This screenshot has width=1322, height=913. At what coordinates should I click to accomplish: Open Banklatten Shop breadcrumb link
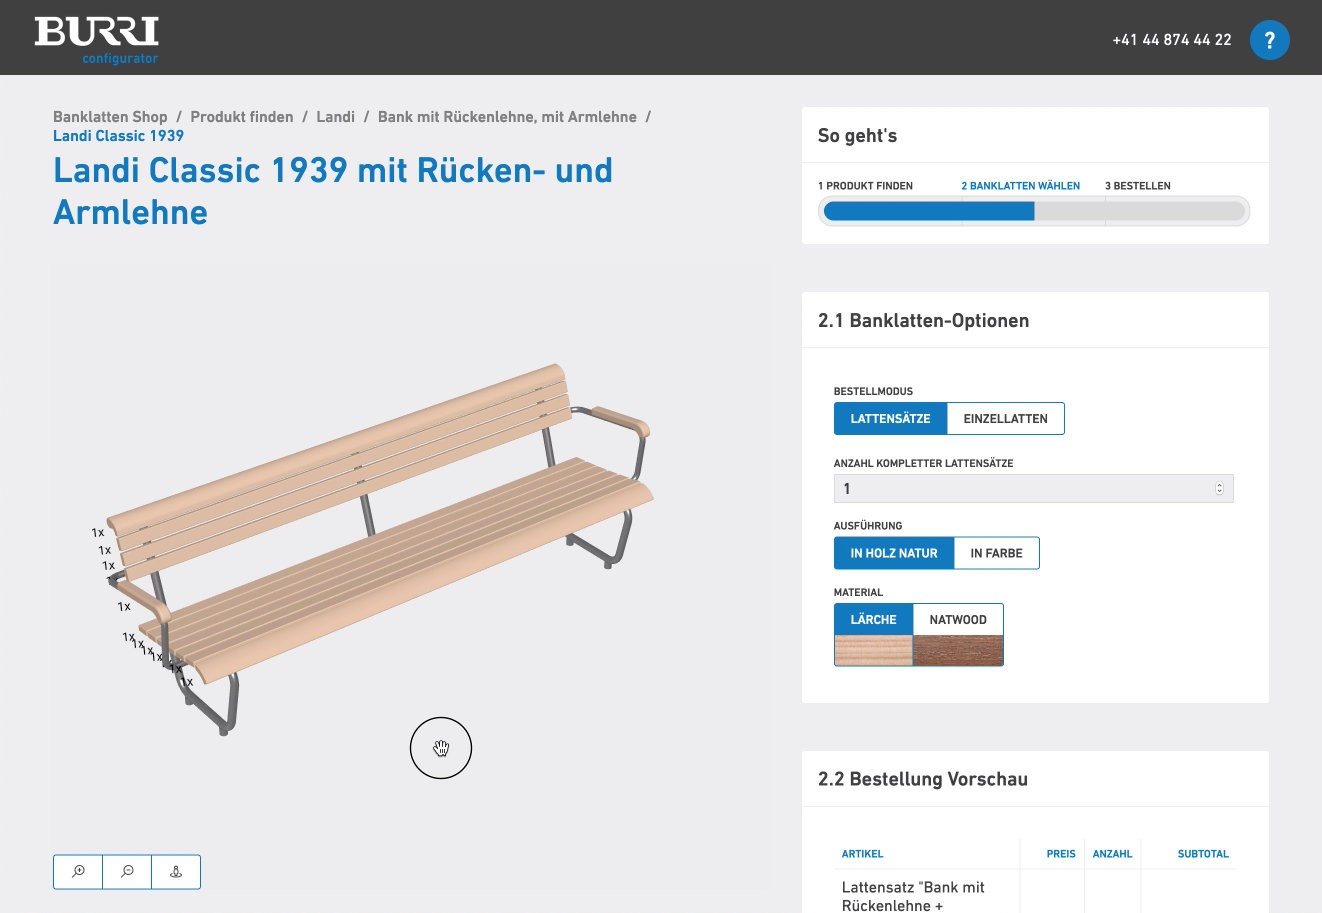click(x=110, y=117)
